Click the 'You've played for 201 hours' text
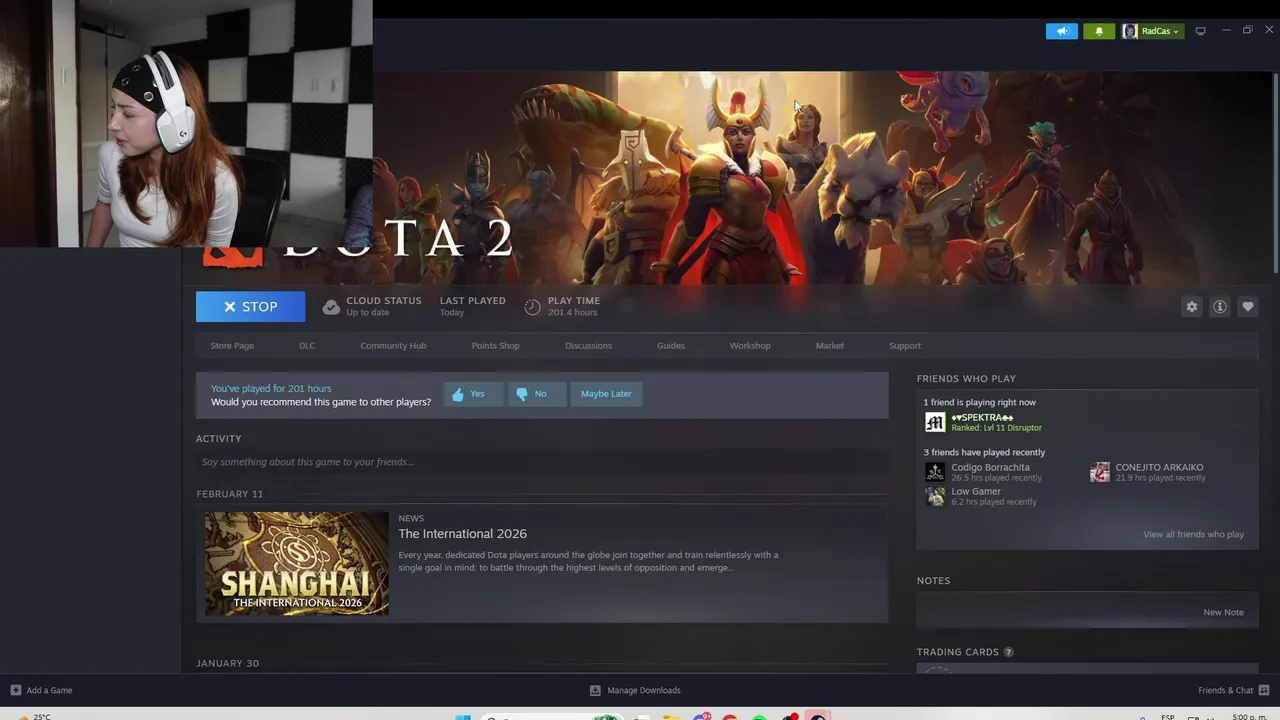The width and height of the screenshot is (1280, 720). click(x=271, y=389)
